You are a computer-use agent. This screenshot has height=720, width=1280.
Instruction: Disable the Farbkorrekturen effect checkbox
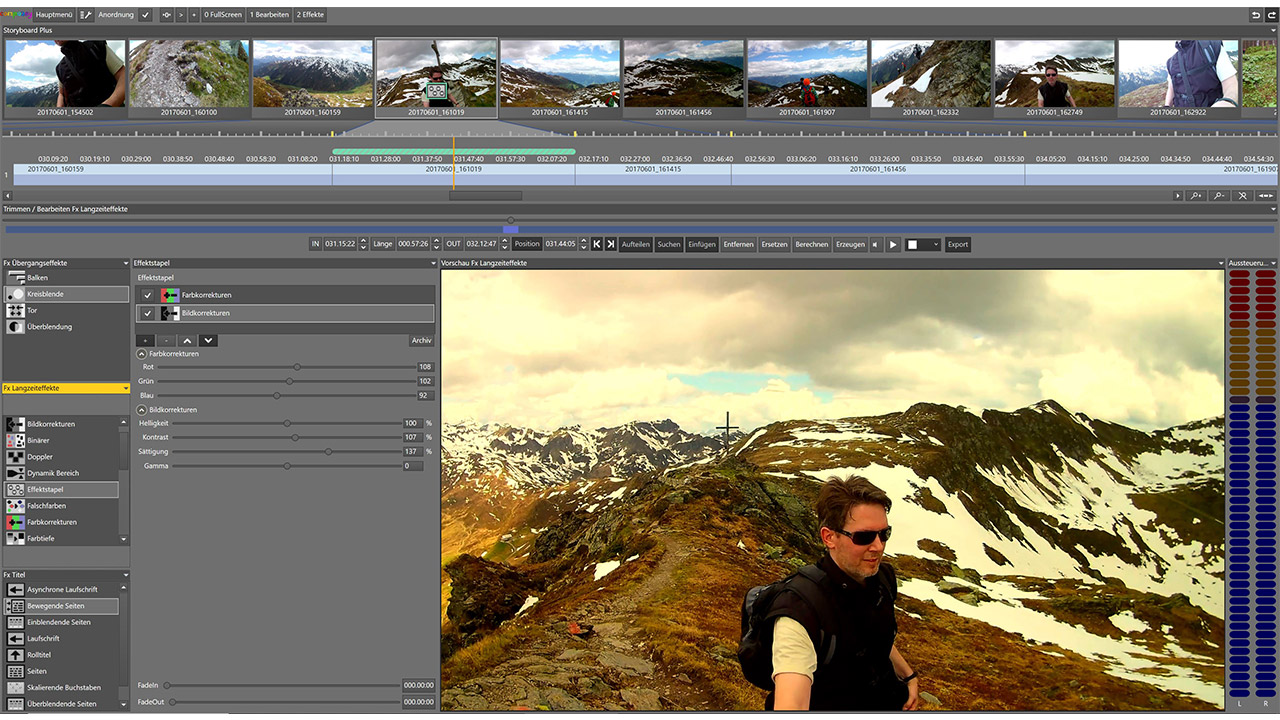coord(148,295)
